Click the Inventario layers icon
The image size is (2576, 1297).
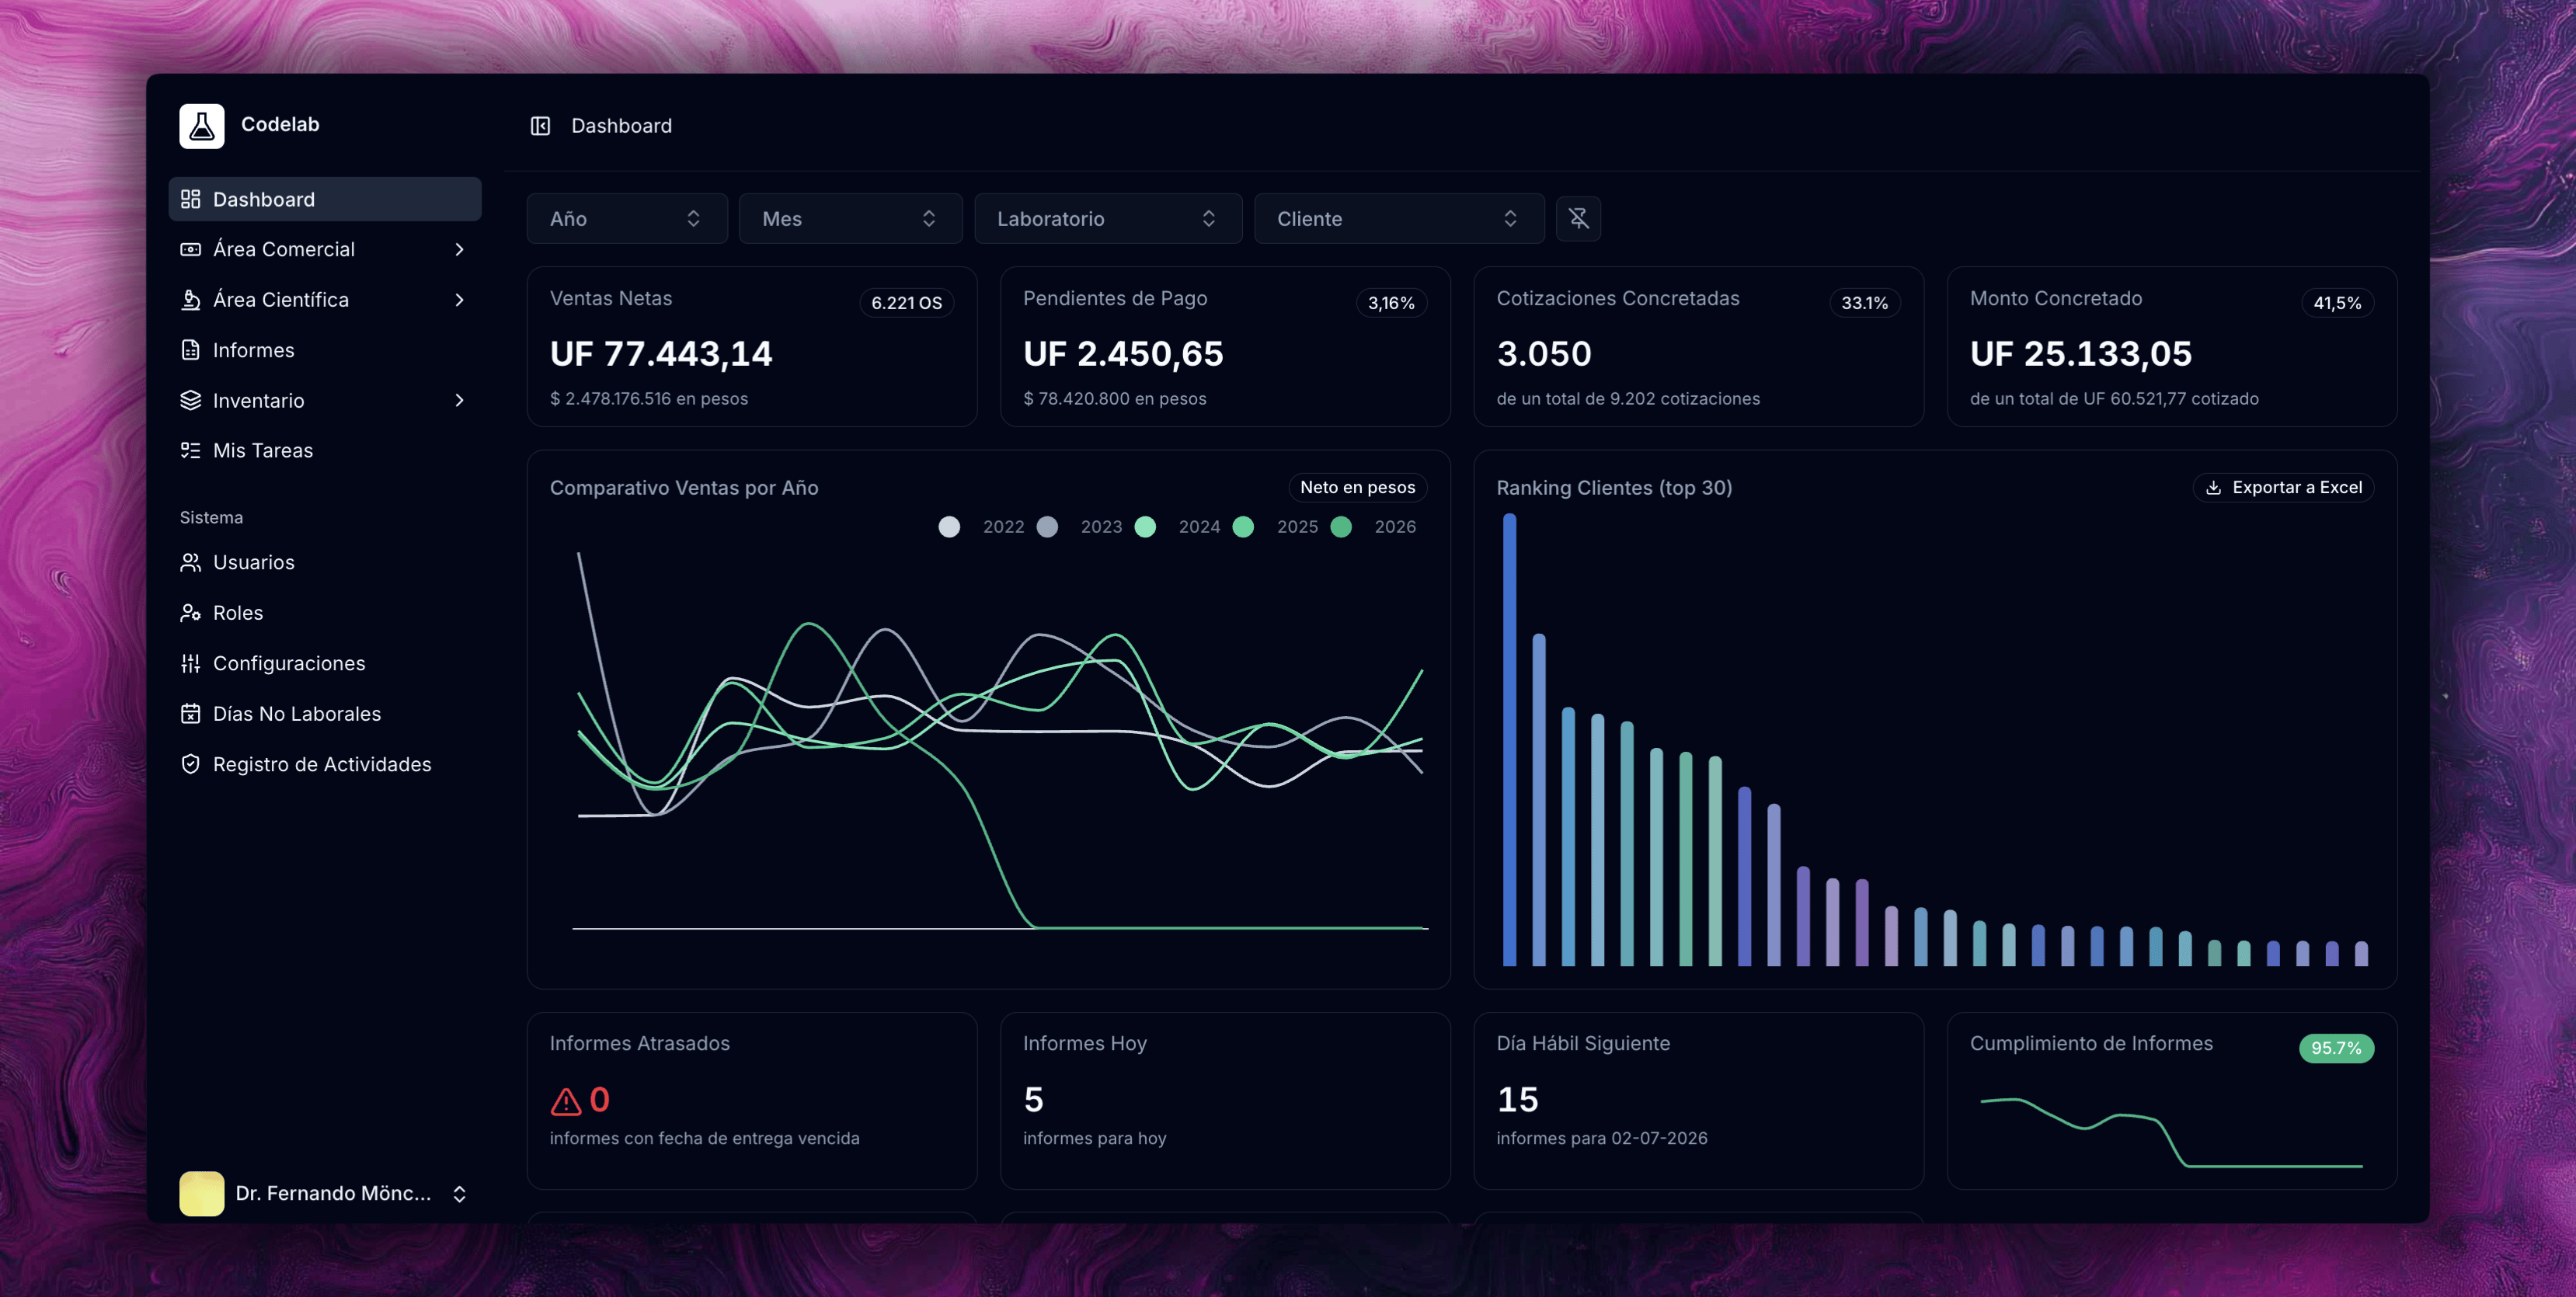pyautogui.click(x=190, y=400)
